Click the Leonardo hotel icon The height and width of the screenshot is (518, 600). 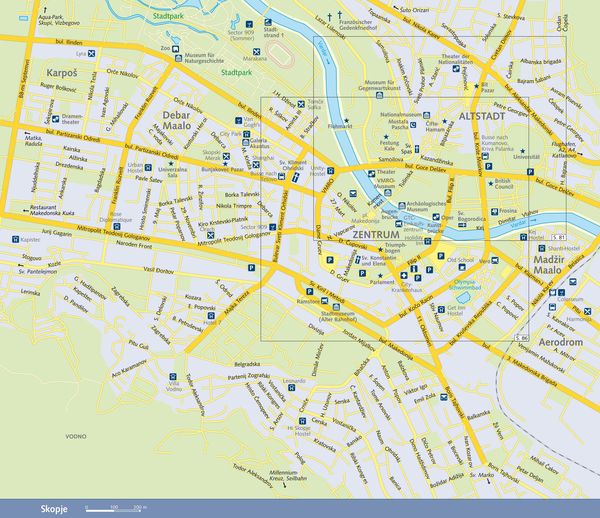tap(292, 388)
